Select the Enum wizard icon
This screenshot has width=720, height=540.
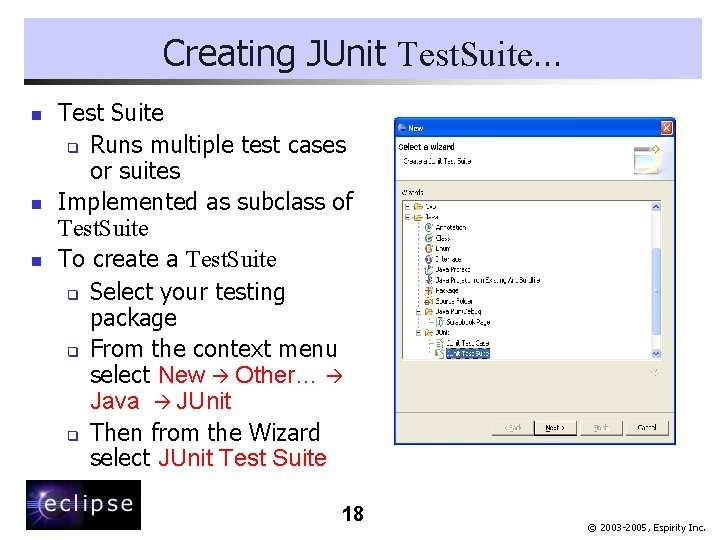429,248
